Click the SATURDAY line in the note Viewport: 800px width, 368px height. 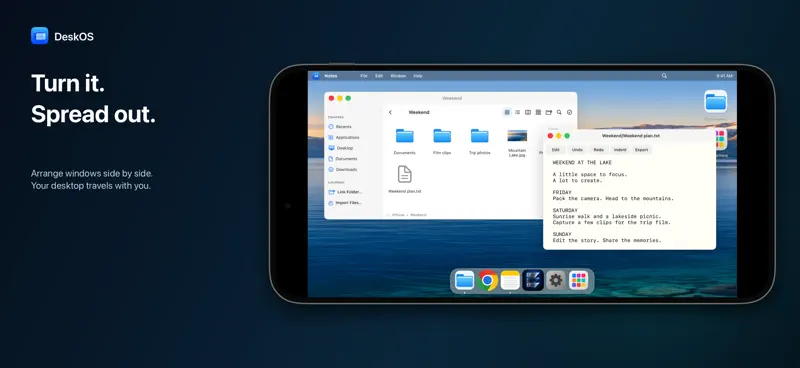click(x=565, y=210)
